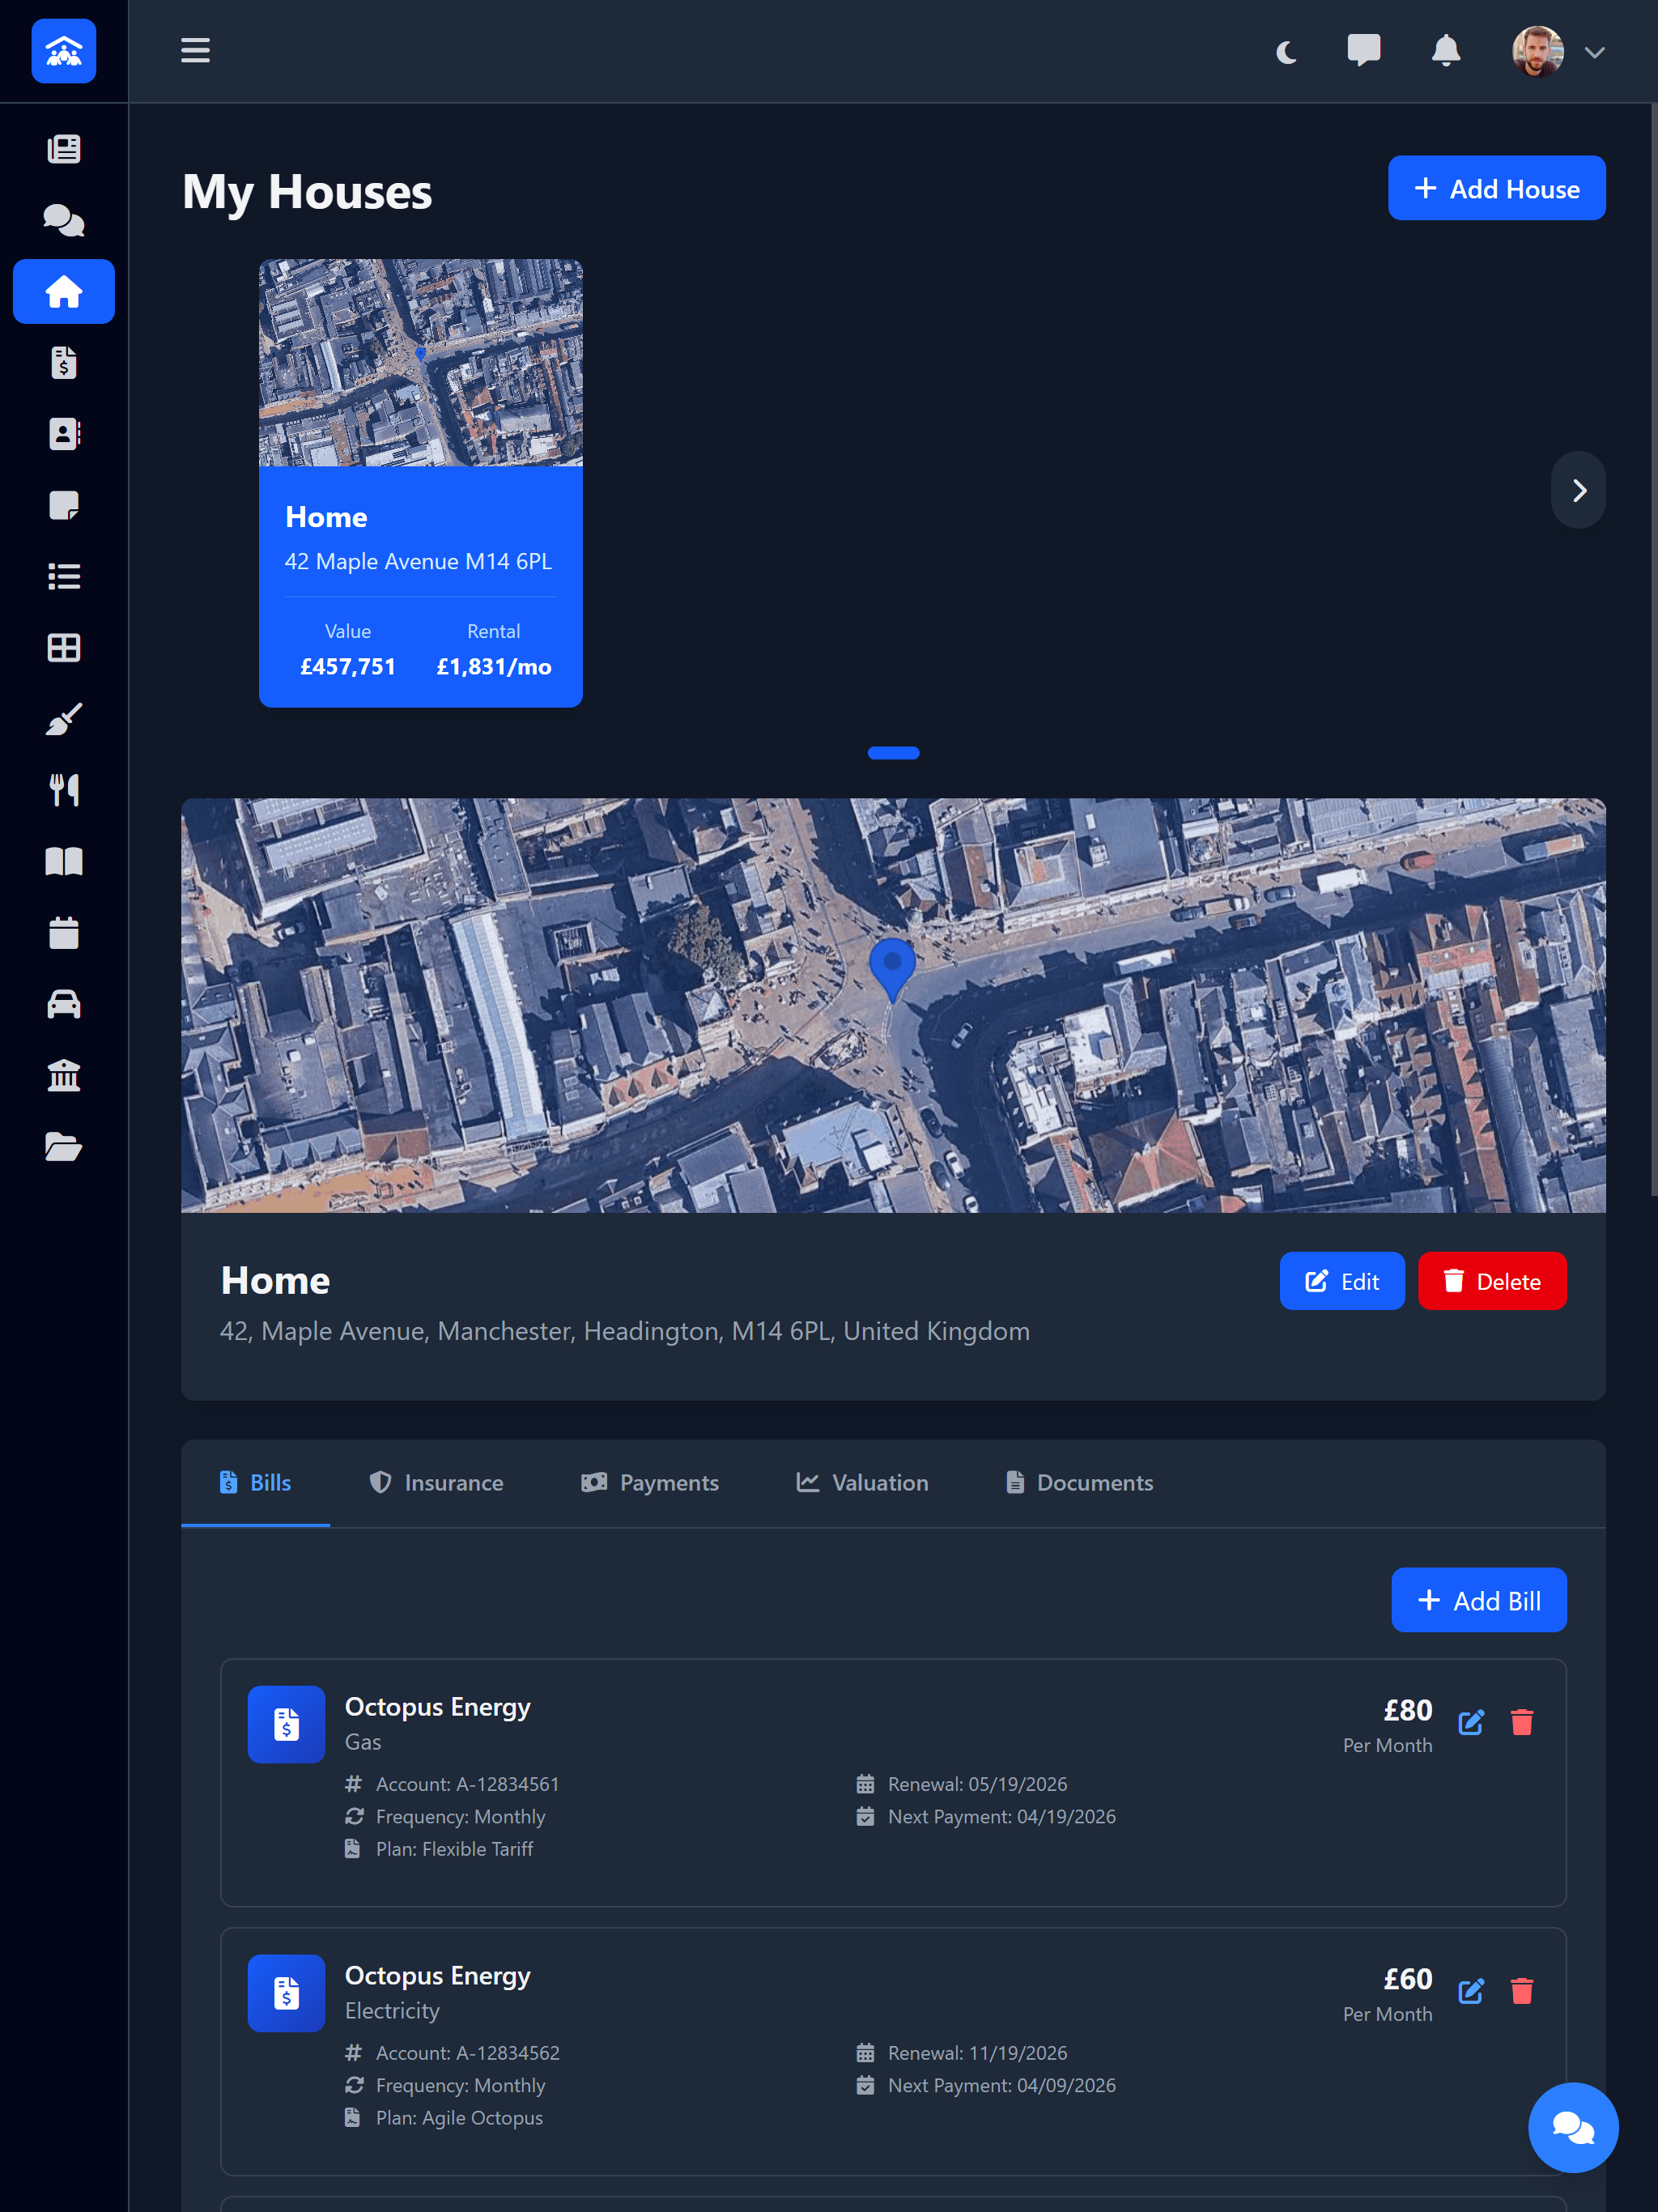
Task: Select the carousel pagination indicator dot
Action: [x=893, y=752]
